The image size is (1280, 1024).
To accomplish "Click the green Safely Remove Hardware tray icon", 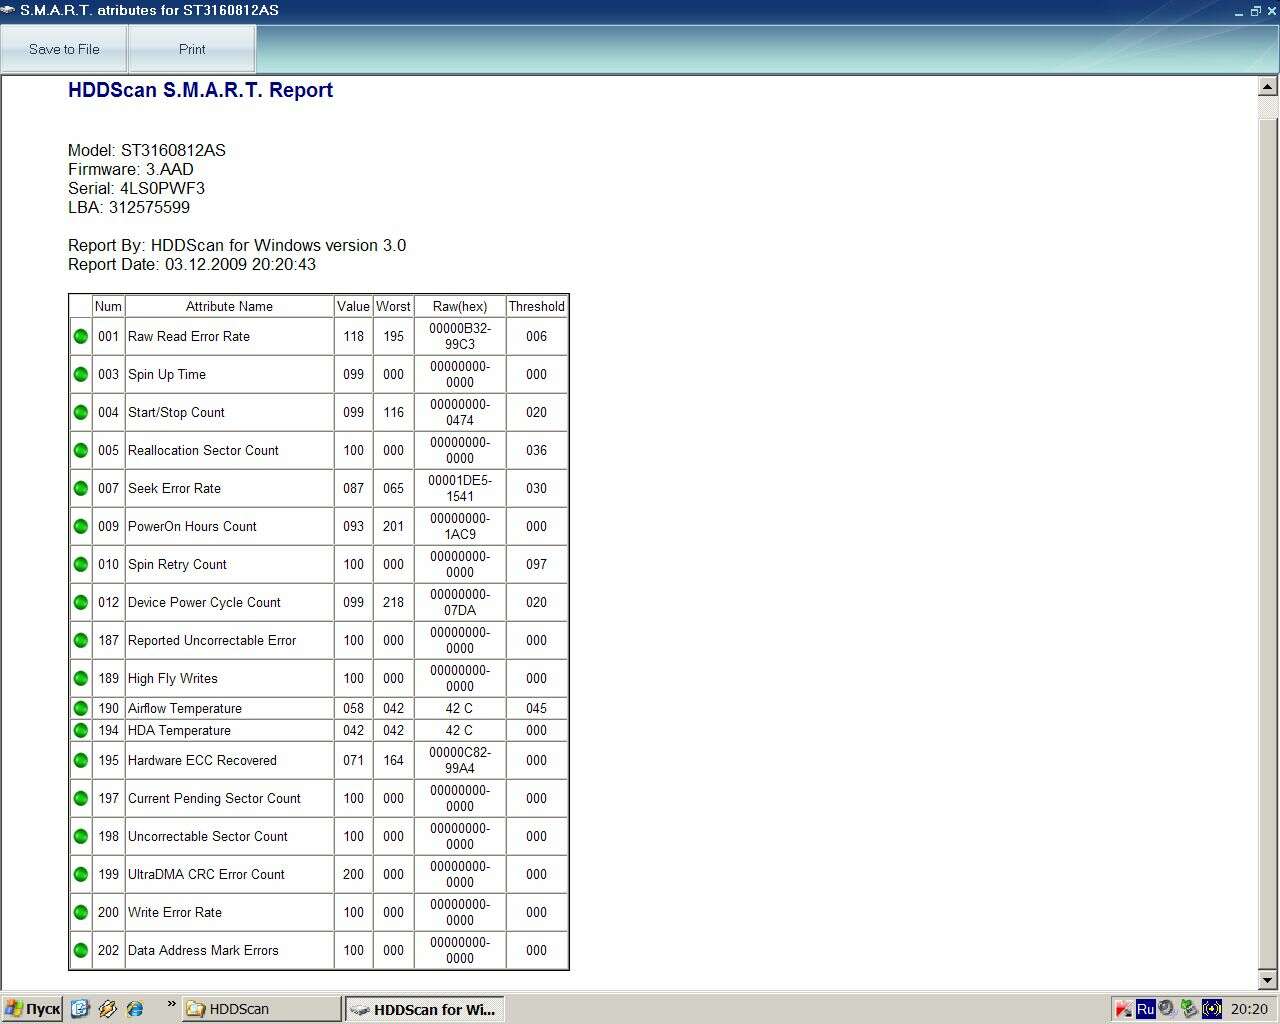I will point(1189,1009).
